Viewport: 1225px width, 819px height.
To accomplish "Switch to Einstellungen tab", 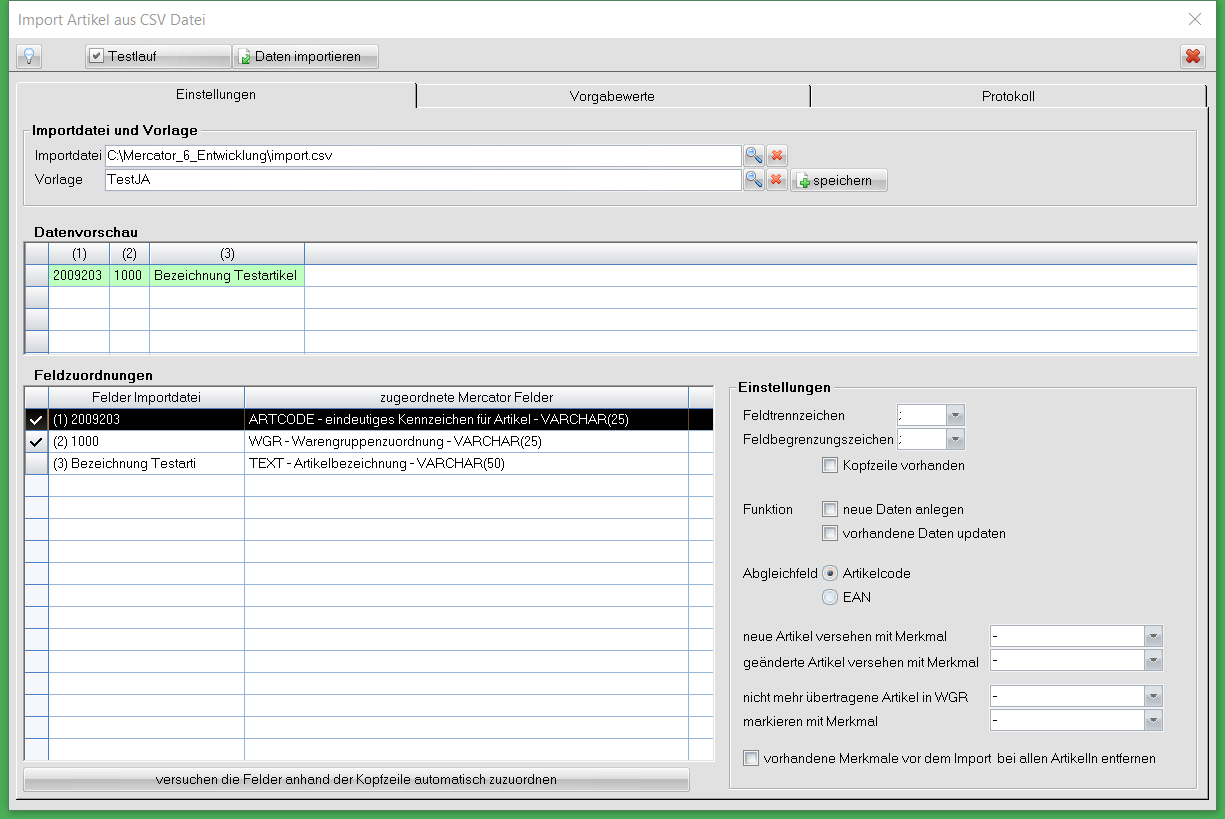I will click(216, 95).
